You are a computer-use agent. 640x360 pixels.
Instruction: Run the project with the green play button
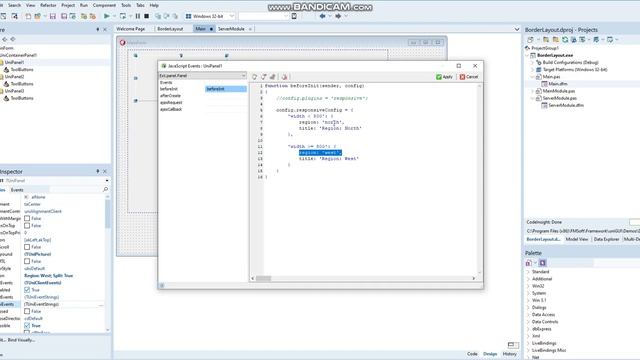(107, 16)
